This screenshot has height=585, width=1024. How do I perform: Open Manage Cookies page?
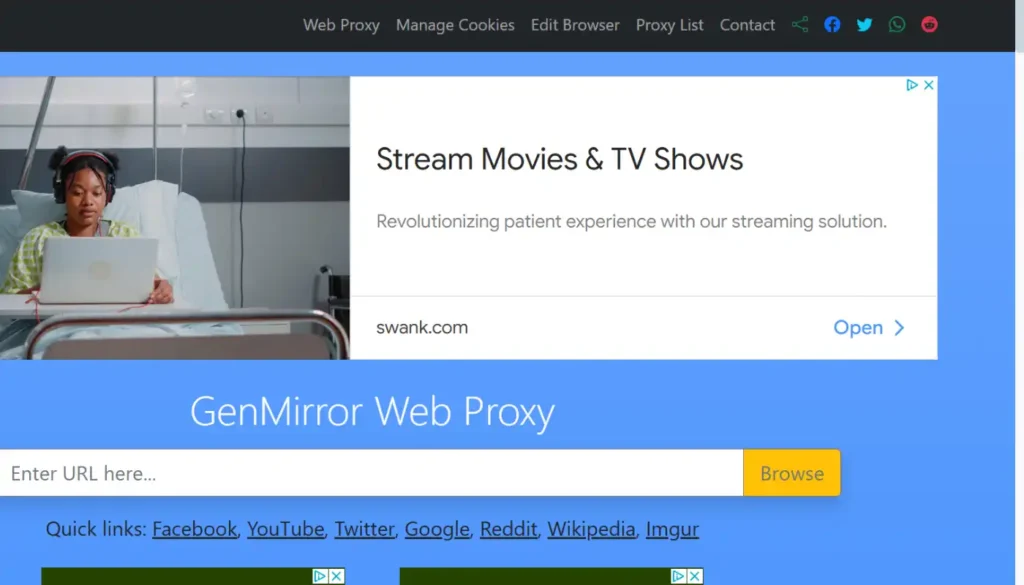click(x=455, y=25)
